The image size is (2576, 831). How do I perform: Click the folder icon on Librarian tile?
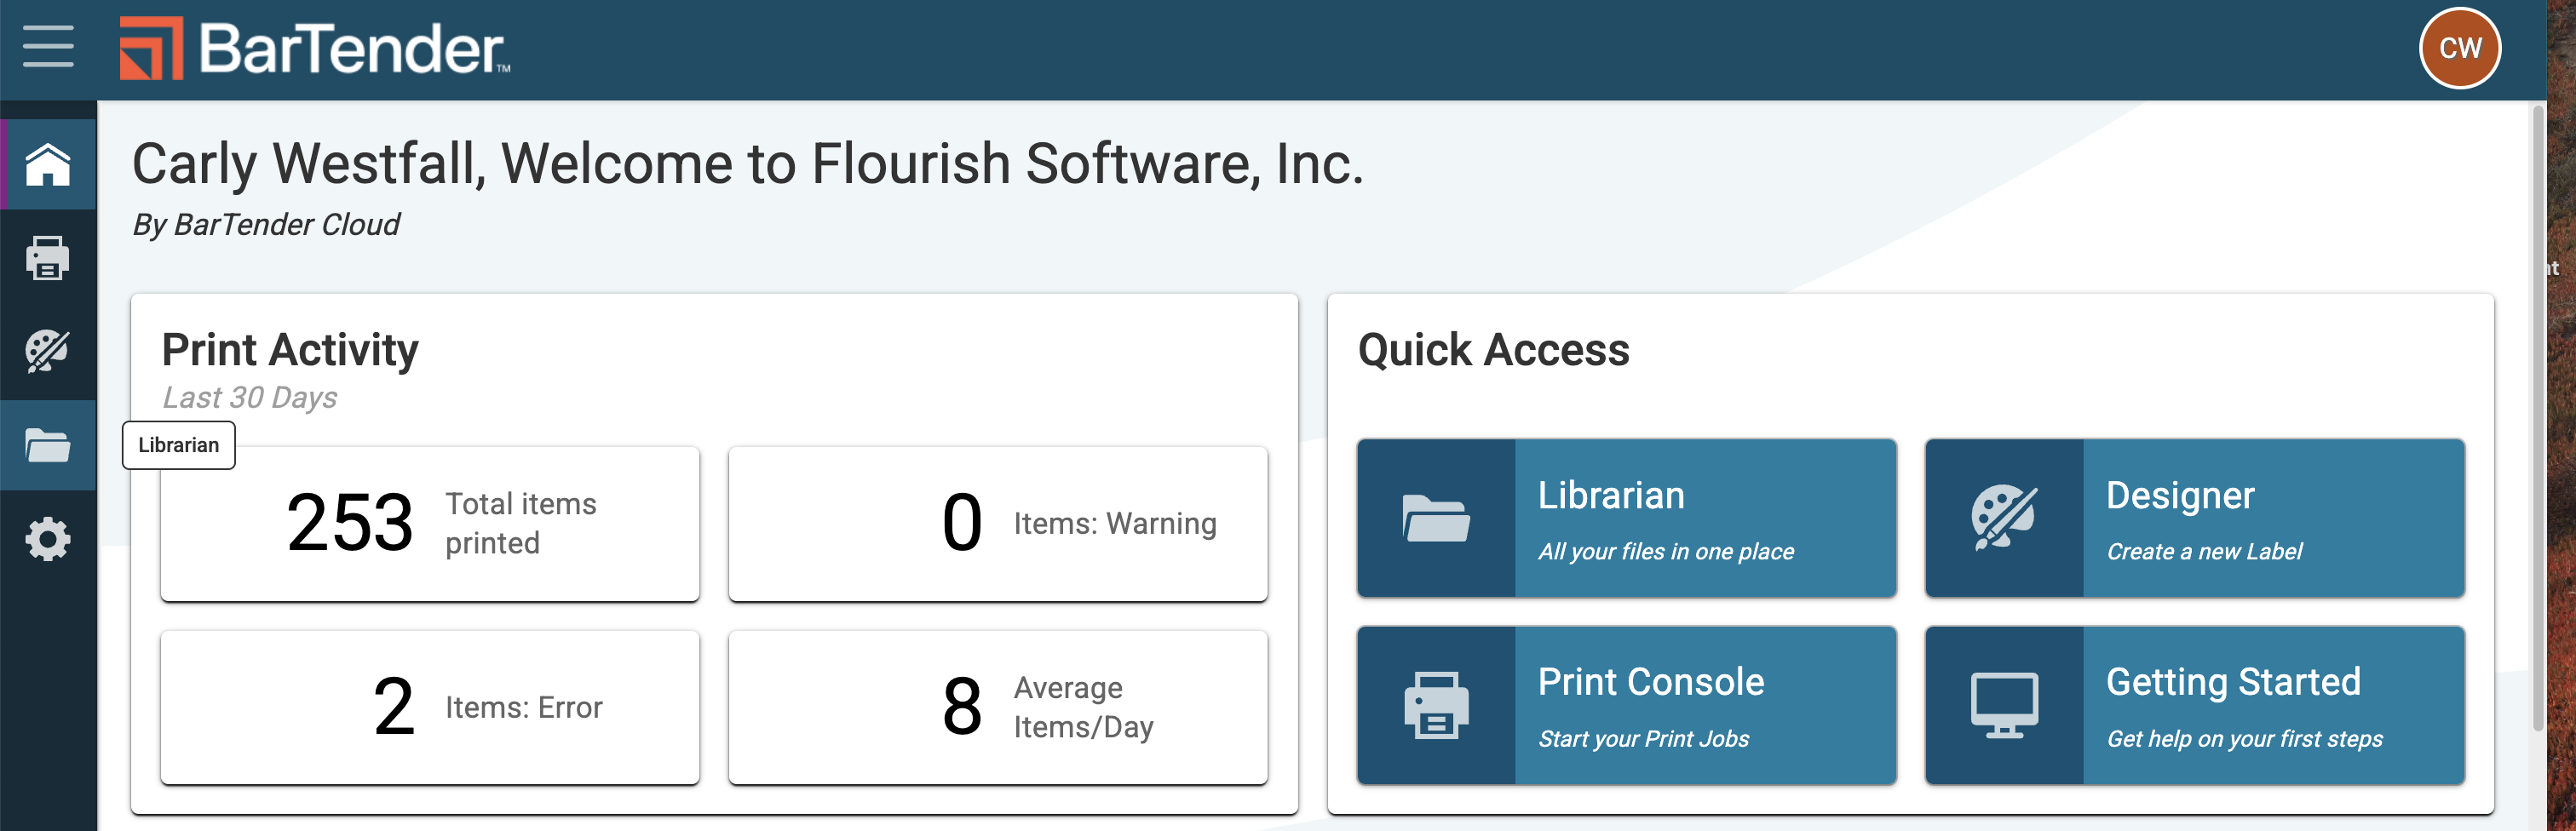[1436, 518]
